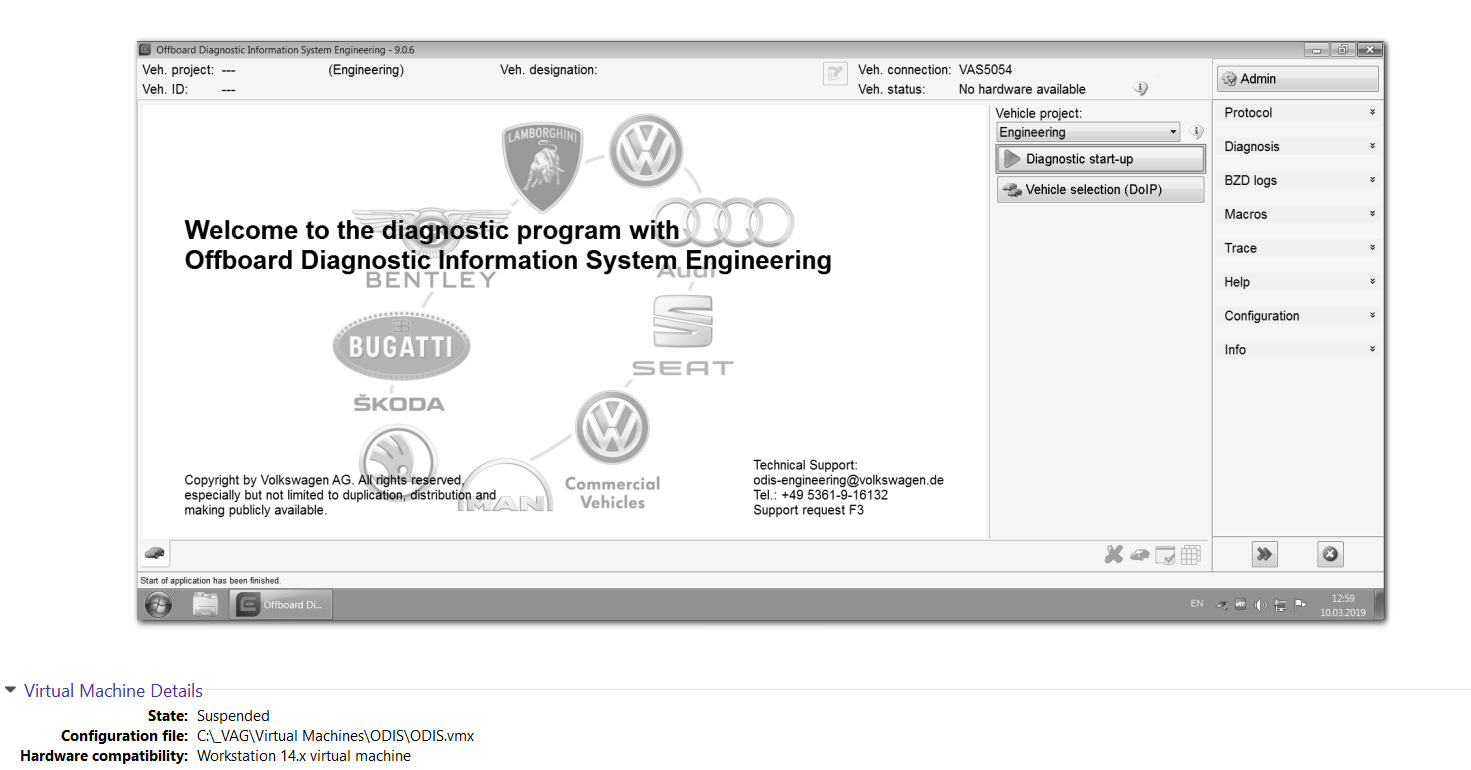
Task: Select the car tab icon at bottom left
Action: point(154,553)
